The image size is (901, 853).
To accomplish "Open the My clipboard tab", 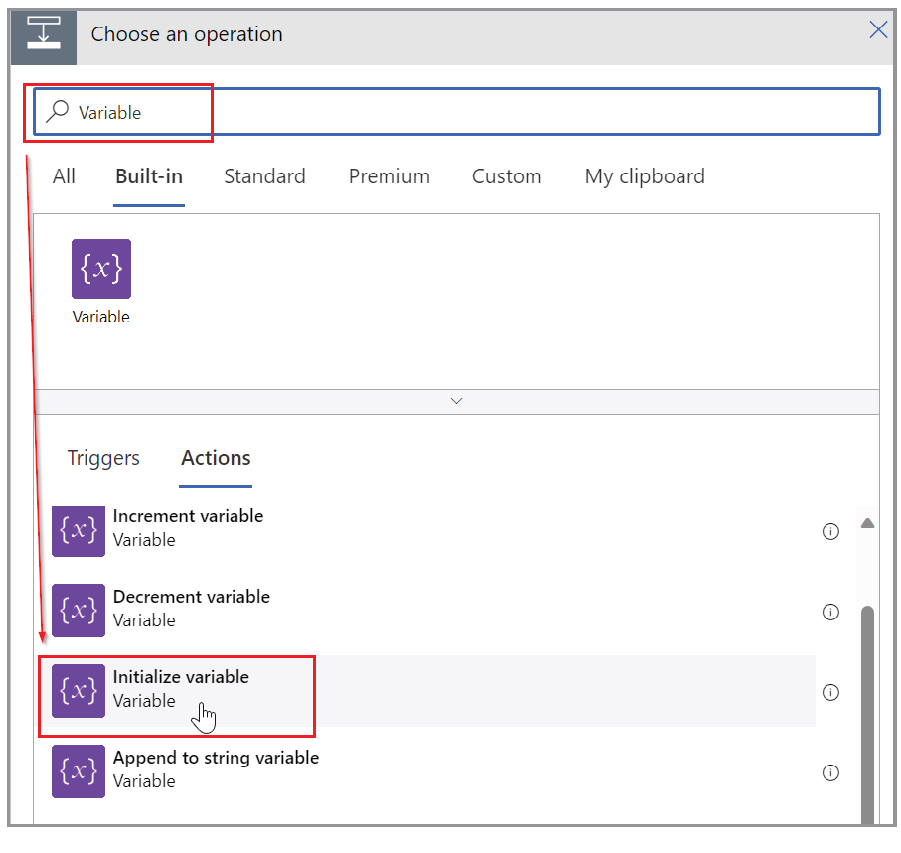I will point(644,177).
